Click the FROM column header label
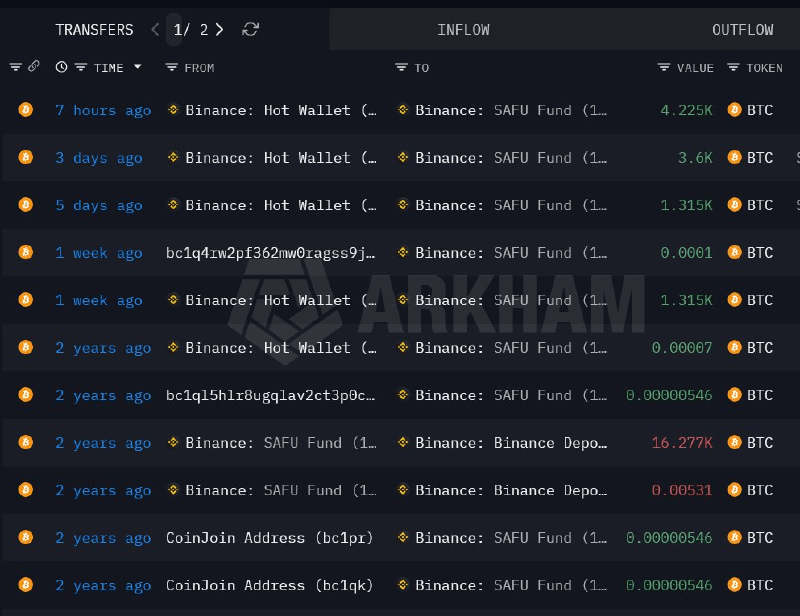This screenshot has width=800, height=616. tap(199, 68)
